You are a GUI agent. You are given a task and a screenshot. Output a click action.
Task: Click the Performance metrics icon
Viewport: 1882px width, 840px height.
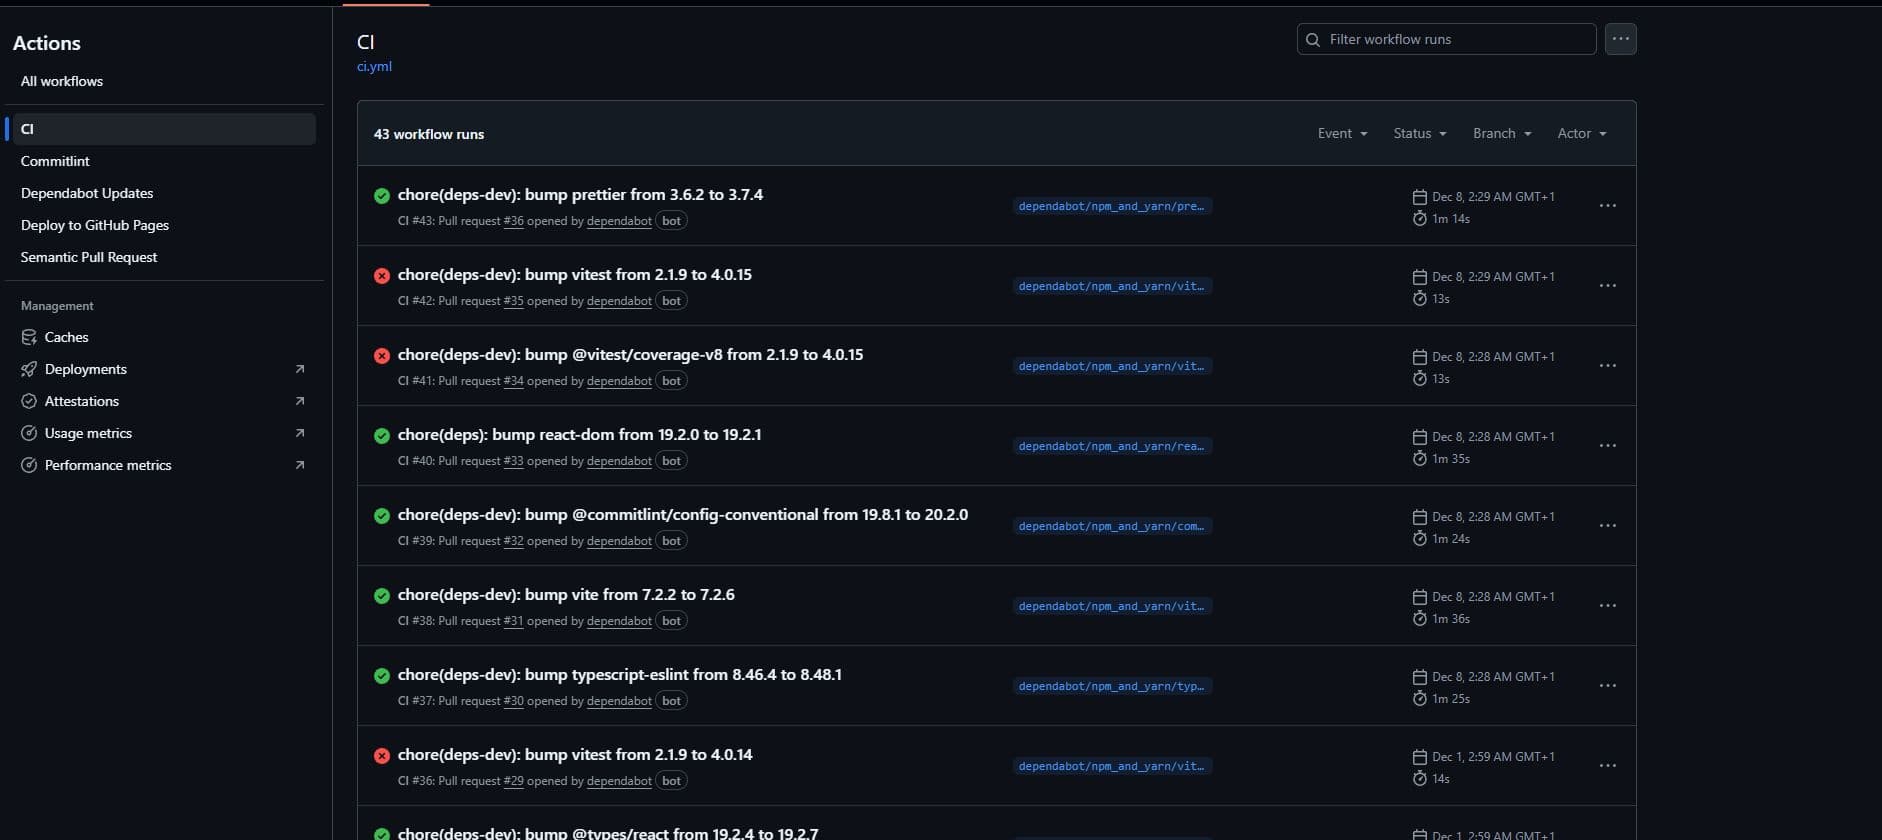pos(29,465)
